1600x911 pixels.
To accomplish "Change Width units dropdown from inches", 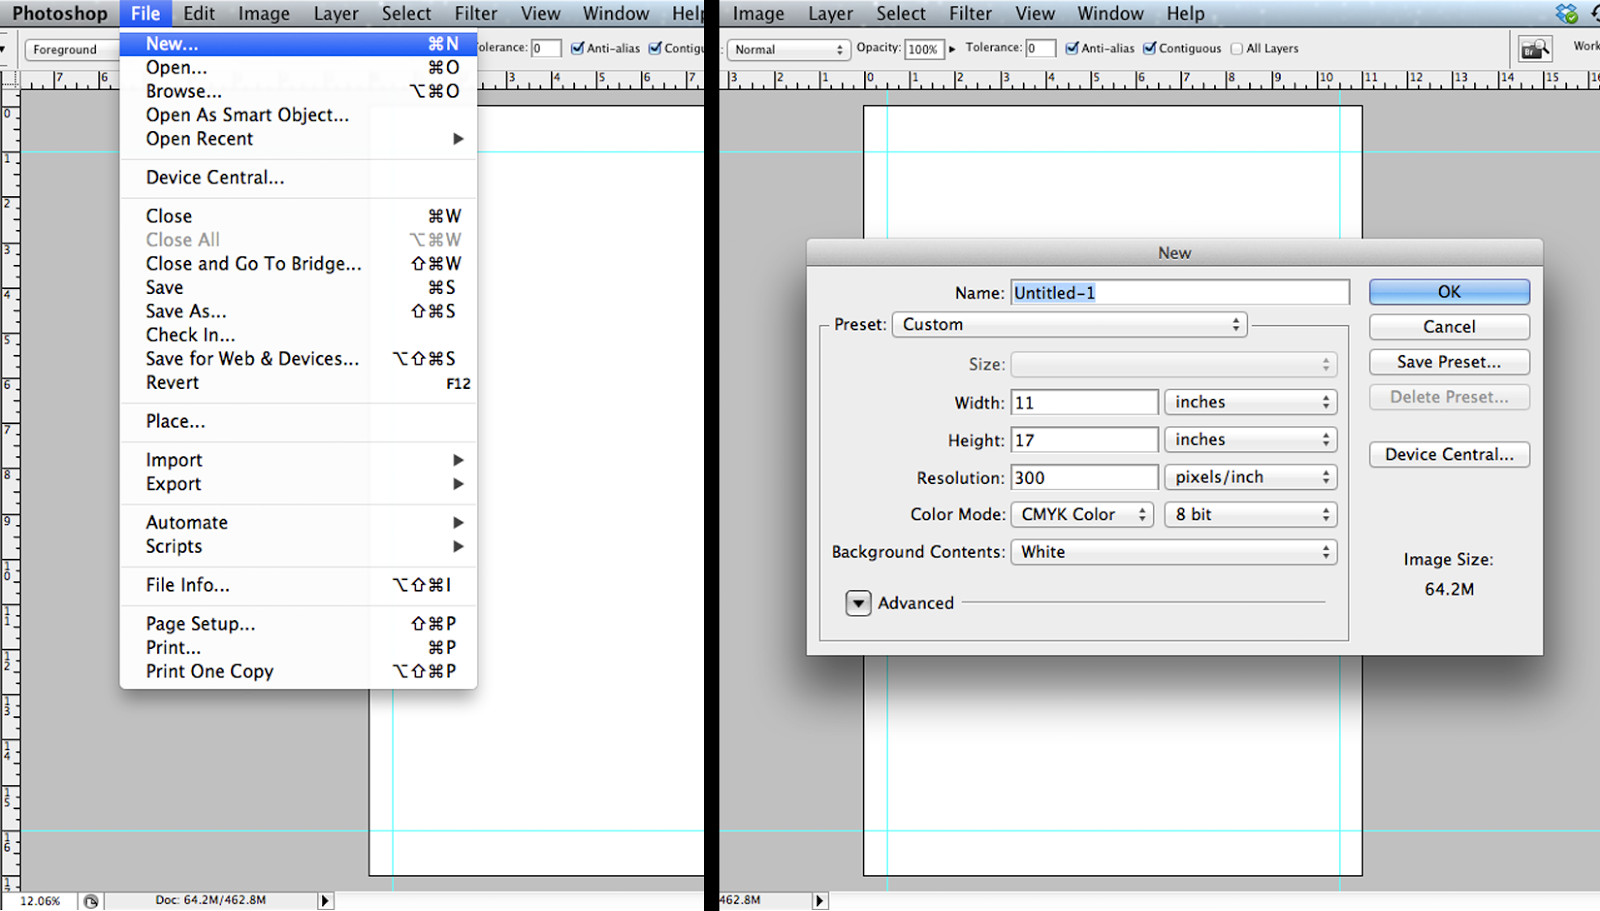I will coord(1250,402).
